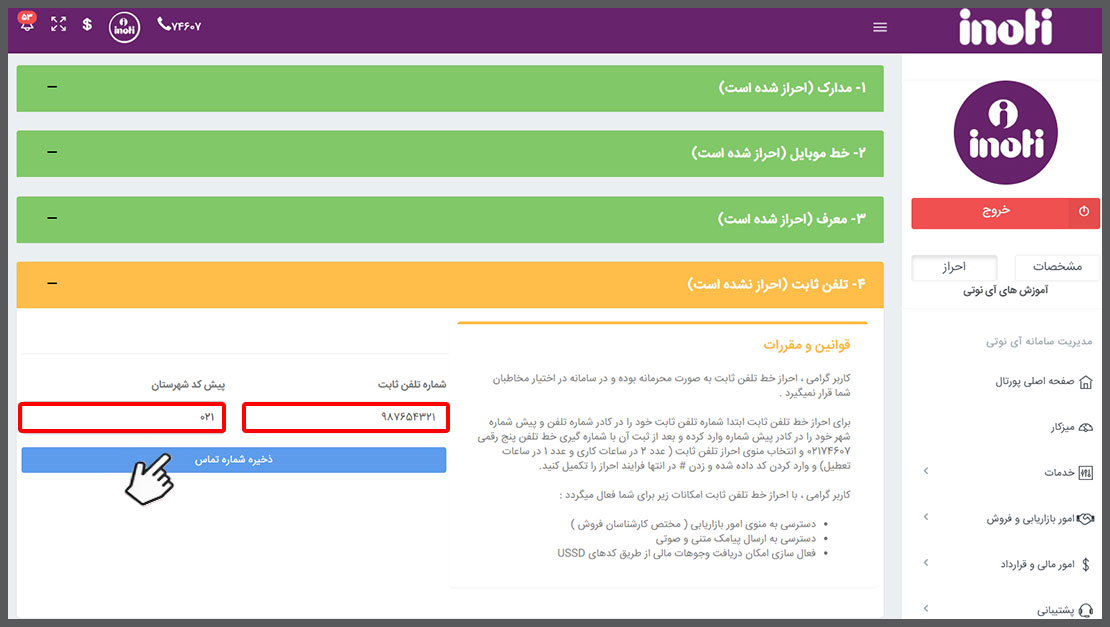This screenshot has height=627, width=1110.
Task: Click the power icon beside the logout button
Action: coord(1084,212)
